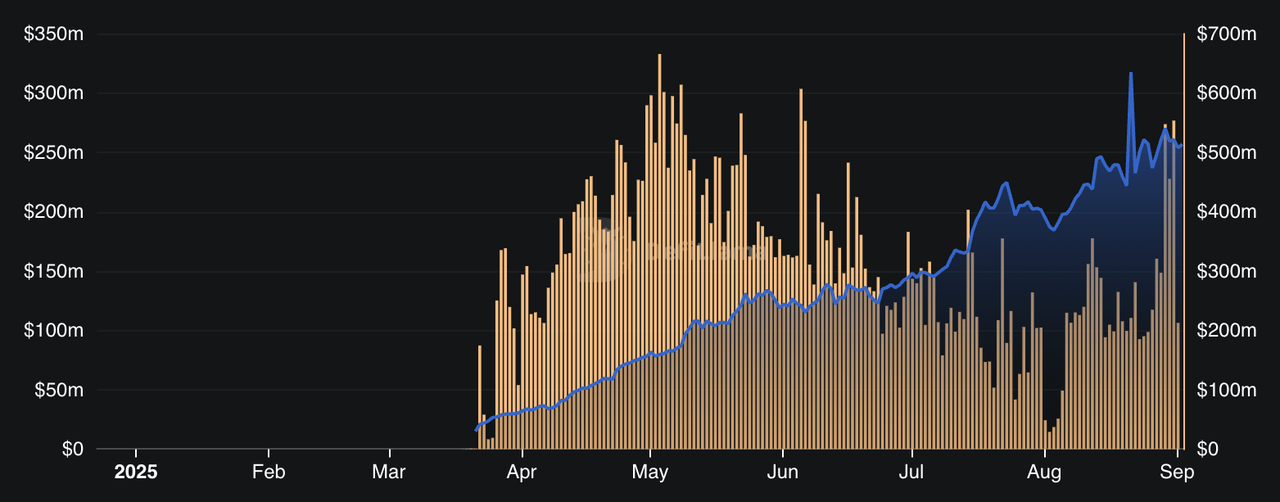Click the blue line's spike in late August
Image resolution: width=1280 pixels, height=502 pixels.
(1131, 75)
